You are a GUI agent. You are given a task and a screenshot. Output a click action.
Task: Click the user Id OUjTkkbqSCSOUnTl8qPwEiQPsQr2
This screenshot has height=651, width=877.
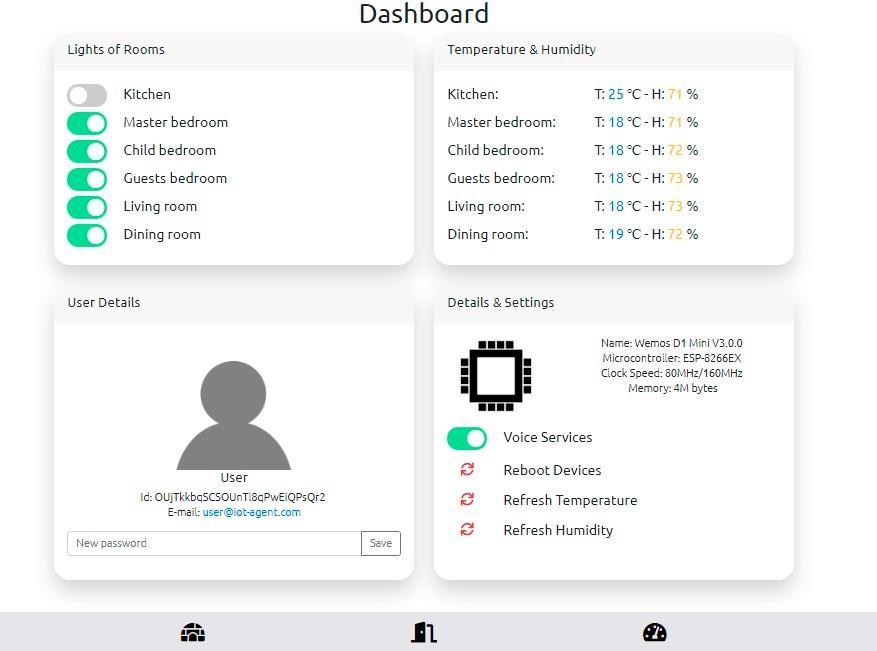(x=233, y=497)
